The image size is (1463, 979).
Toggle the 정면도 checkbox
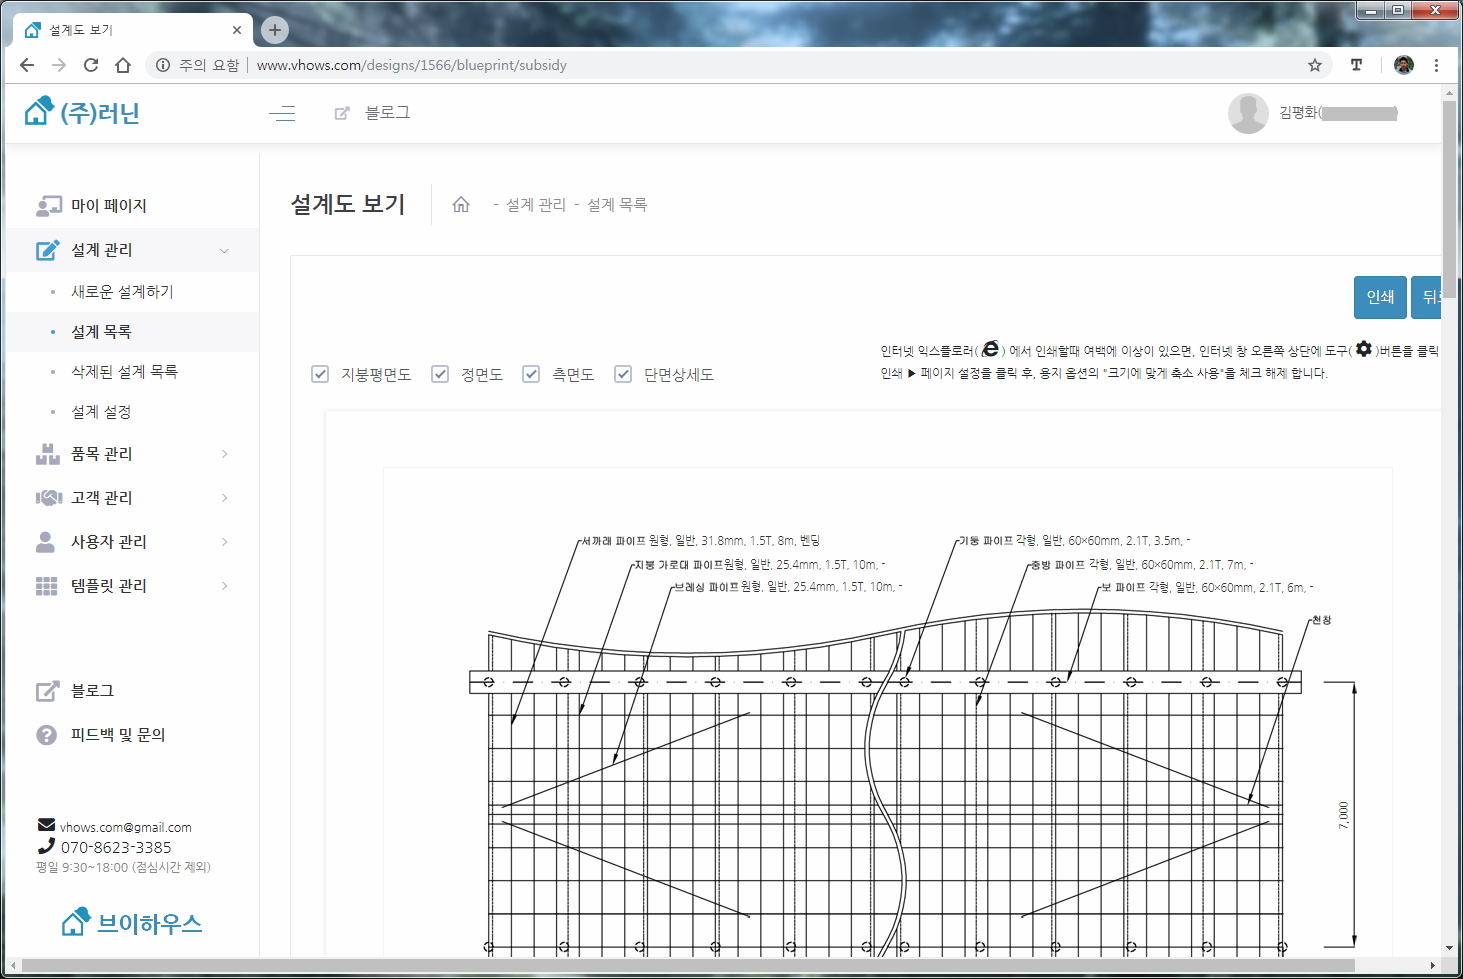(x=440, y=374)
